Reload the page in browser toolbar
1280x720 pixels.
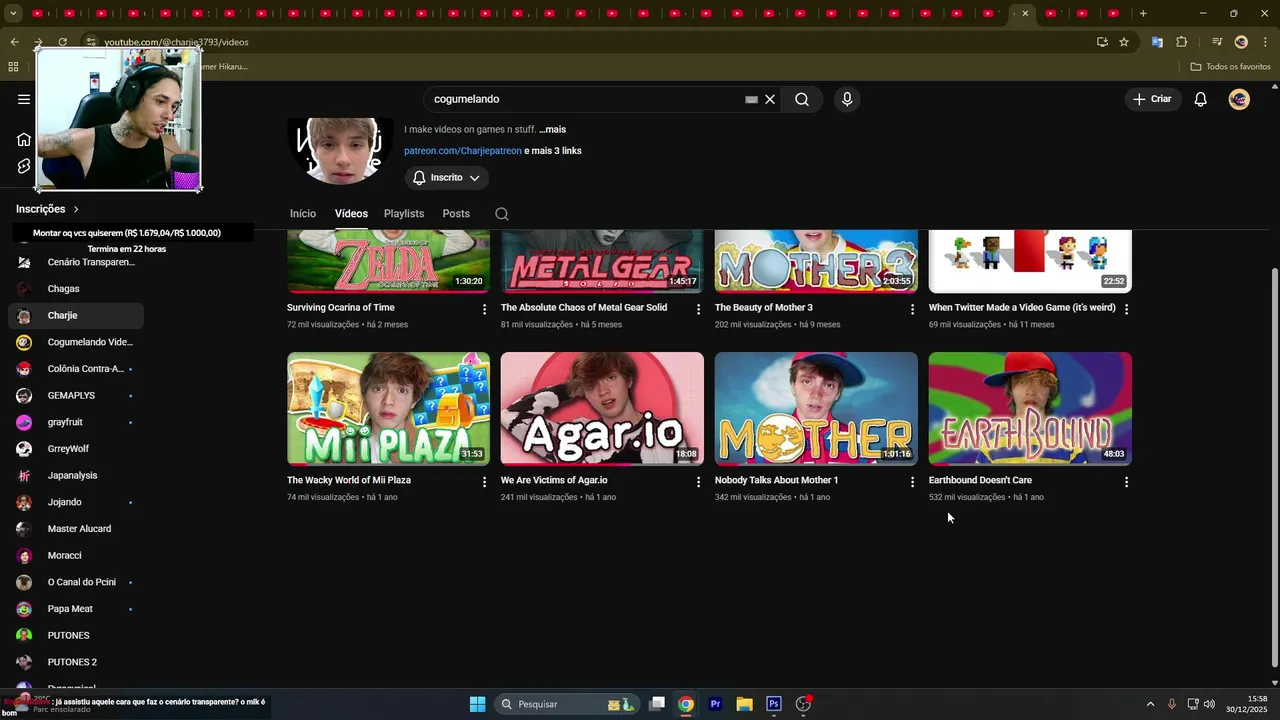click(62, 42)
